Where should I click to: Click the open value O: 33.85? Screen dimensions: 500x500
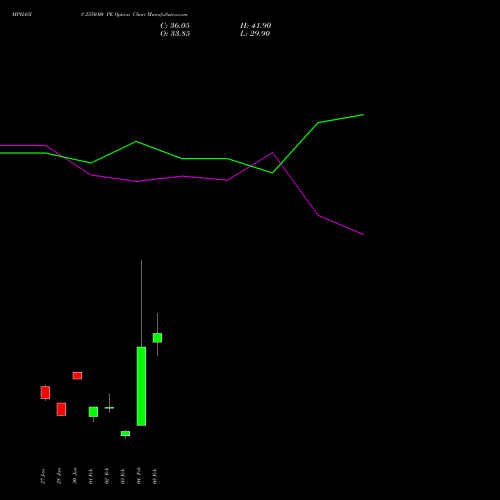[175, 34]
